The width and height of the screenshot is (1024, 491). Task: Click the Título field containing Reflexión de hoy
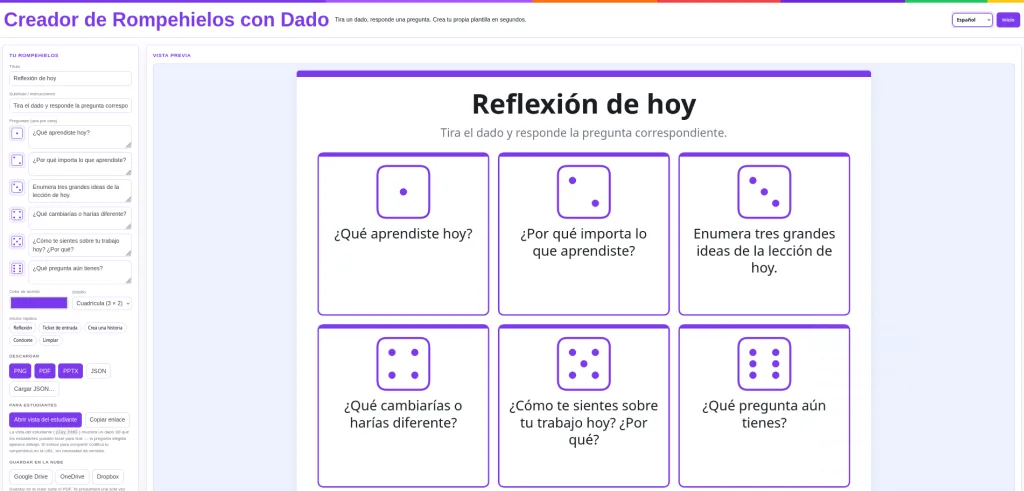(x=71, y=78)
